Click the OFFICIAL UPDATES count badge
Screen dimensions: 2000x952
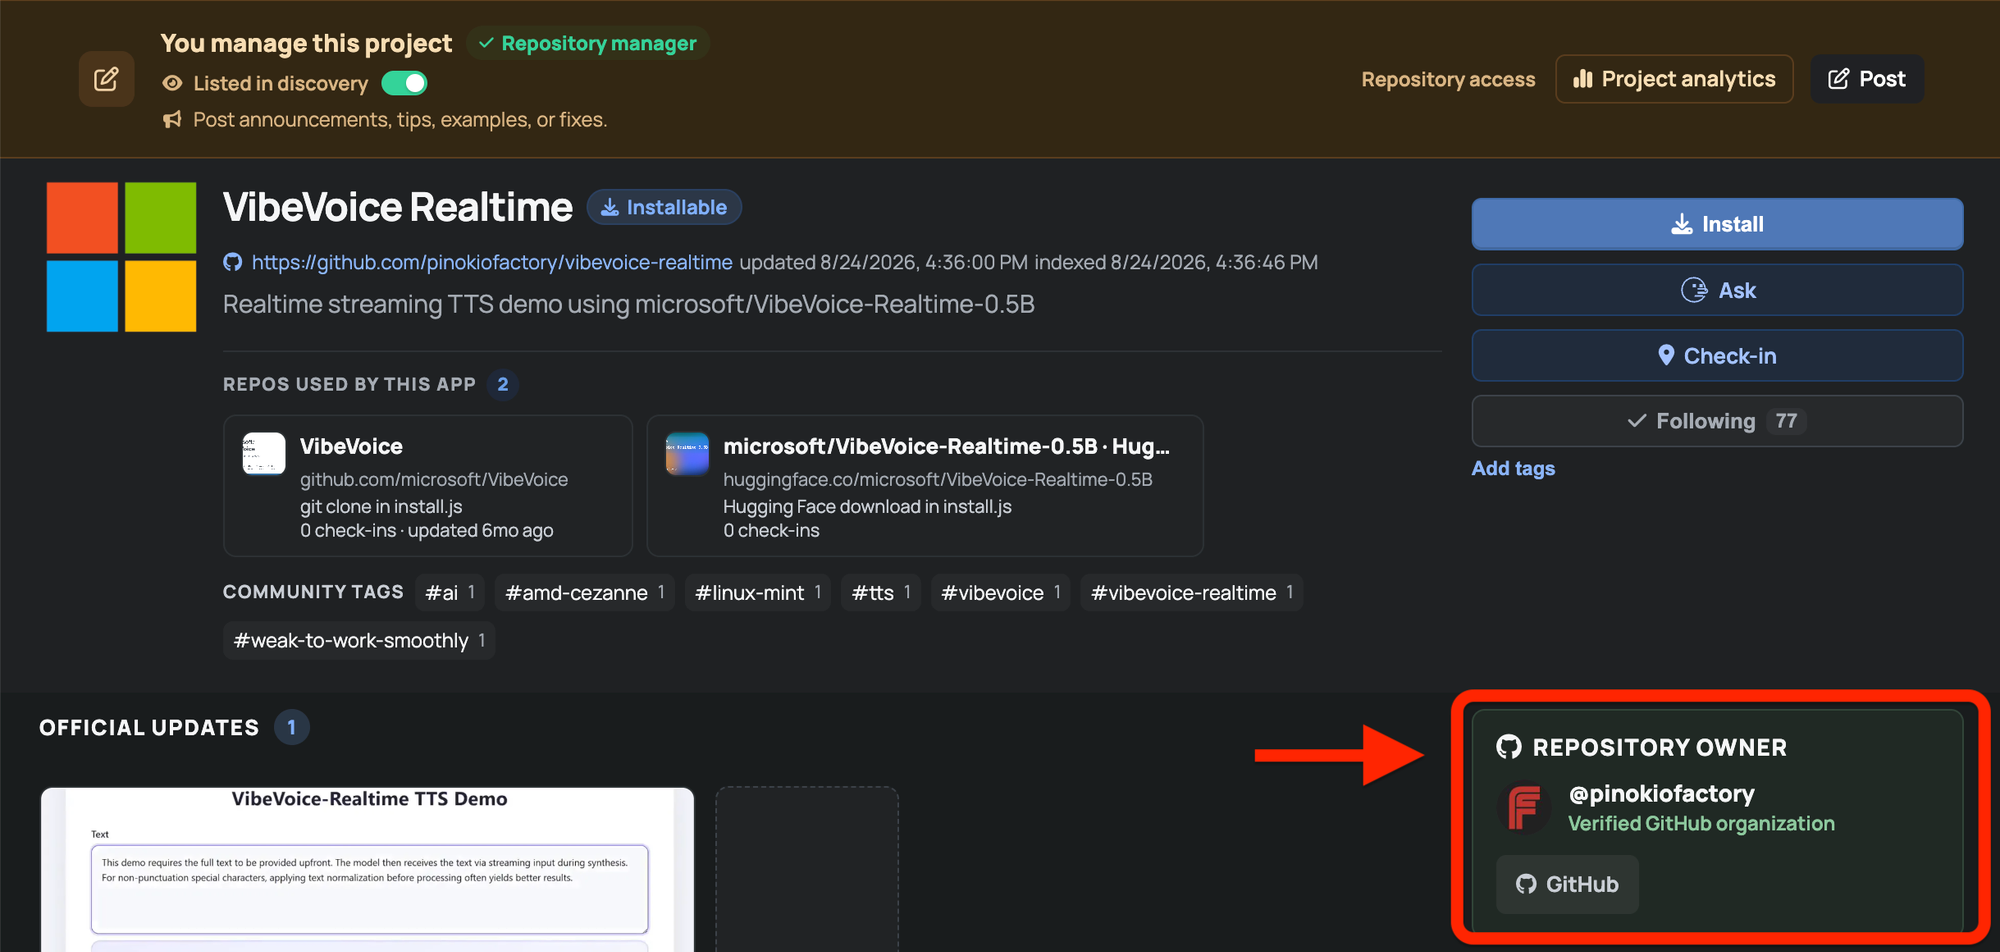(x=292, y=727)
